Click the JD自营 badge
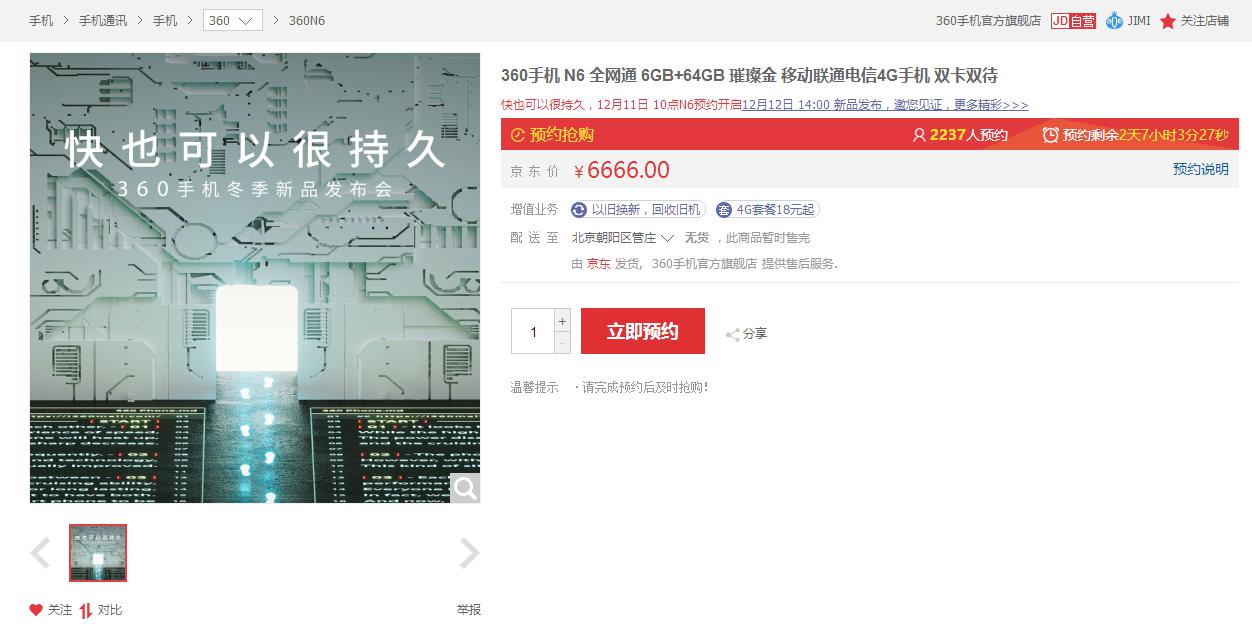Screen dimensions: 1252x631 point(1073,21)
